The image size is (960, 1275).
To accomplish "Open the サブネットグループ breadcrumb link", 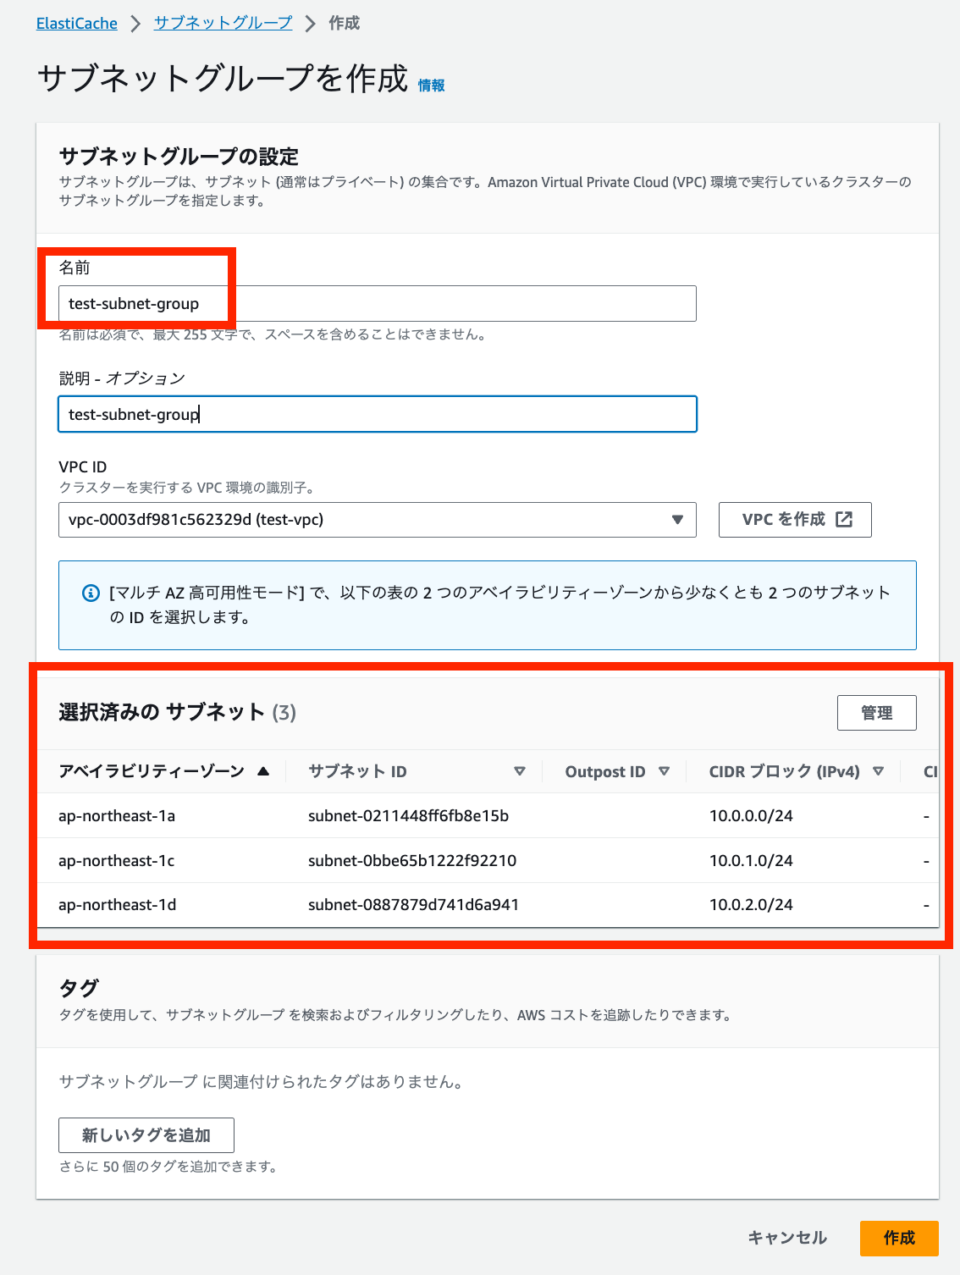I will coord(222,22).
